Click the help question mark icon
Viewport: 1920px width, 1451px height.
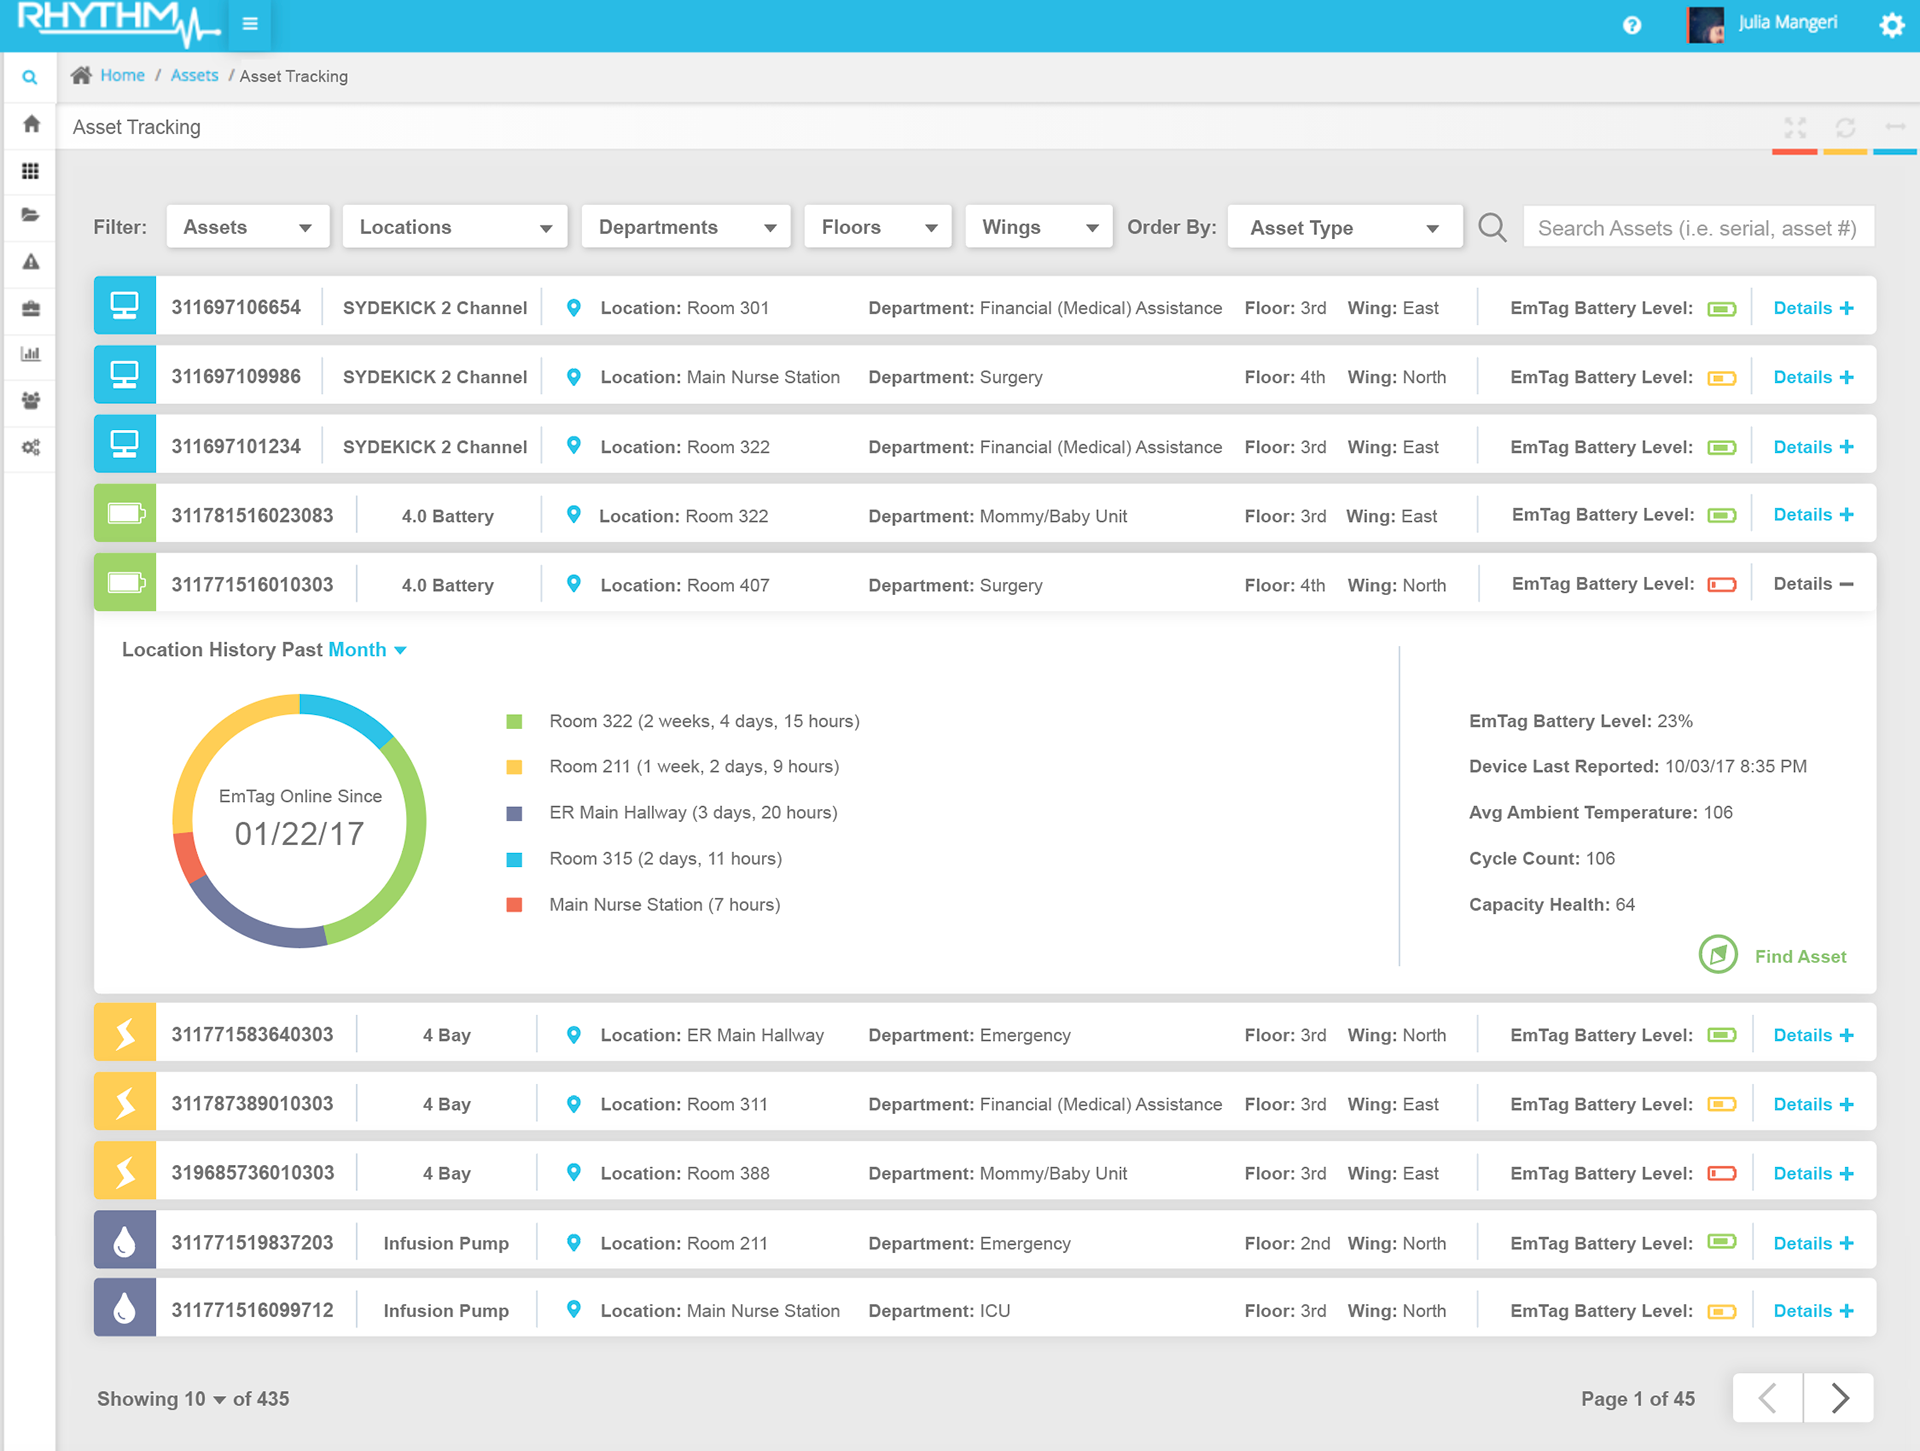[x=1632, y=25]
